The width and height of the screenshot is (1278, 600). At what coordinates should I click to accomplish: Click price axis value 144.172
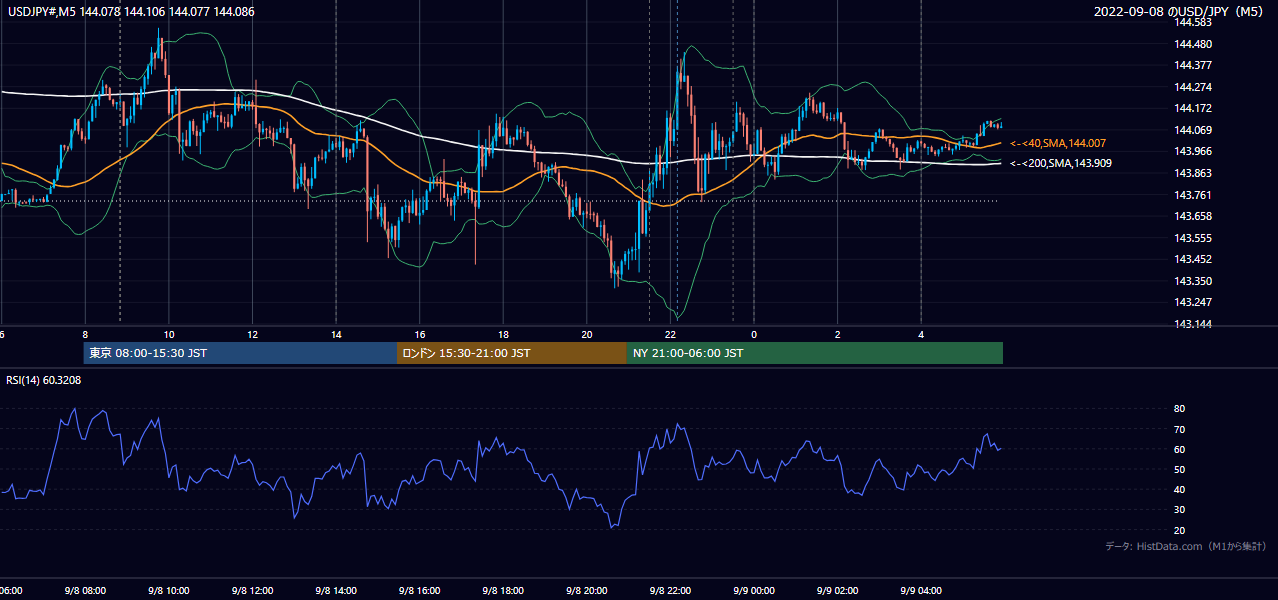coord(1194,108)
